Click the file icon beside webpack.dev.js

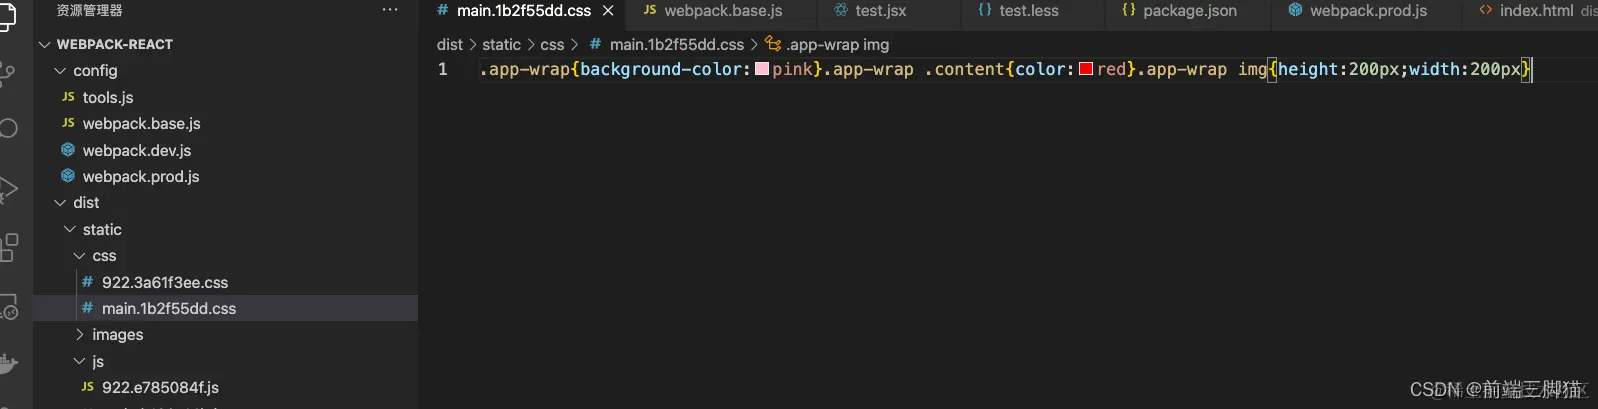click(68, 150)
